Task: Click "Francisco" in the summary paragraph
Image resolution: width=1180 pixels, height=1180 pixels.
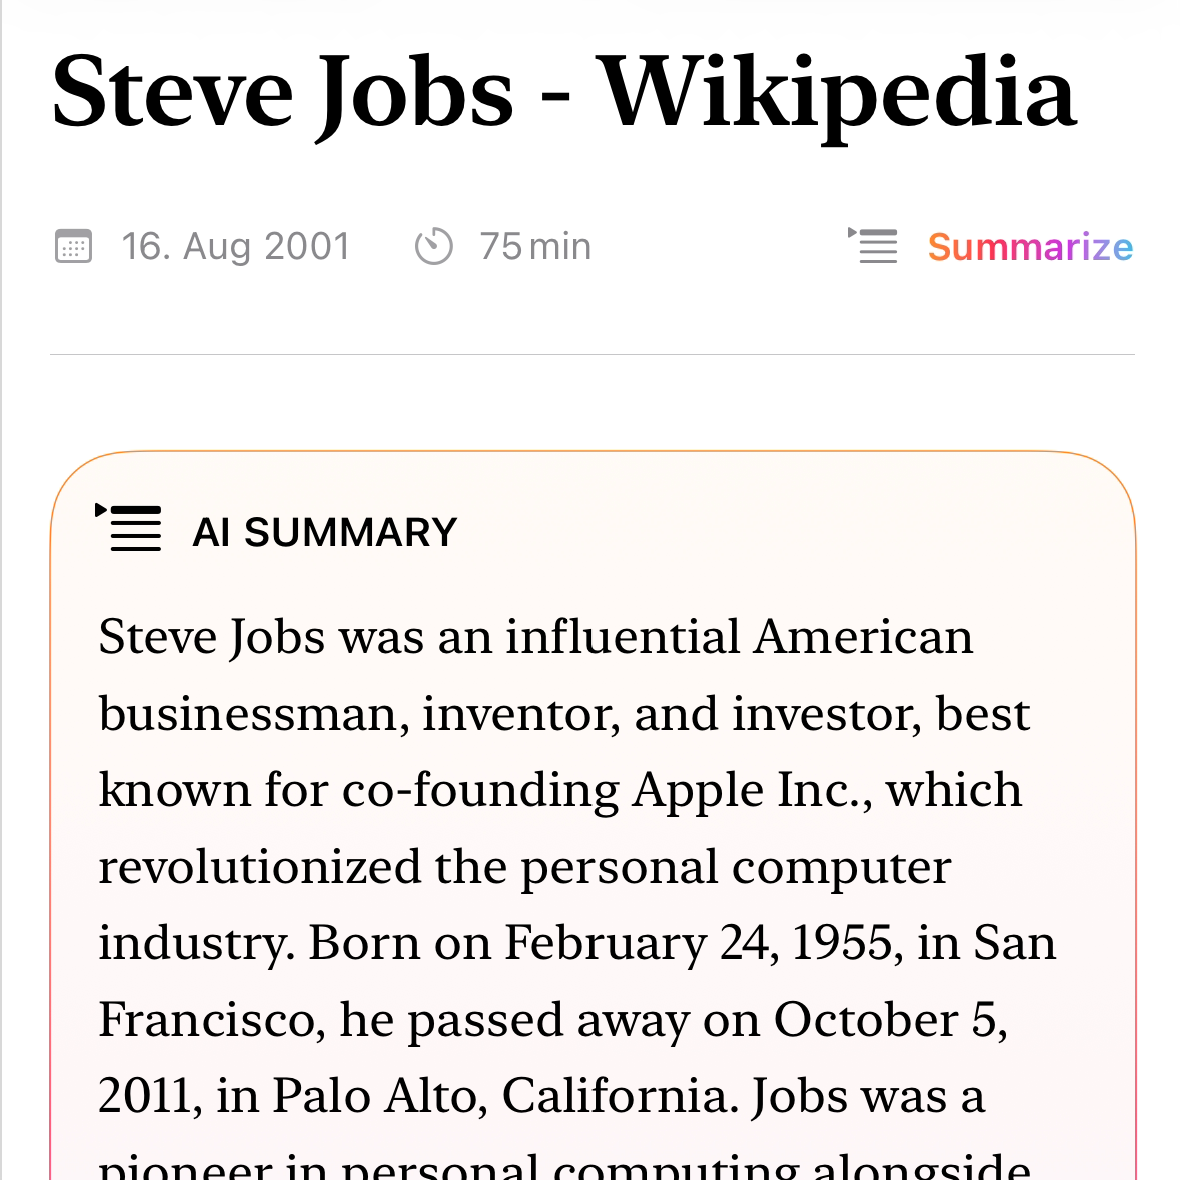Action: coord(212,1020)
